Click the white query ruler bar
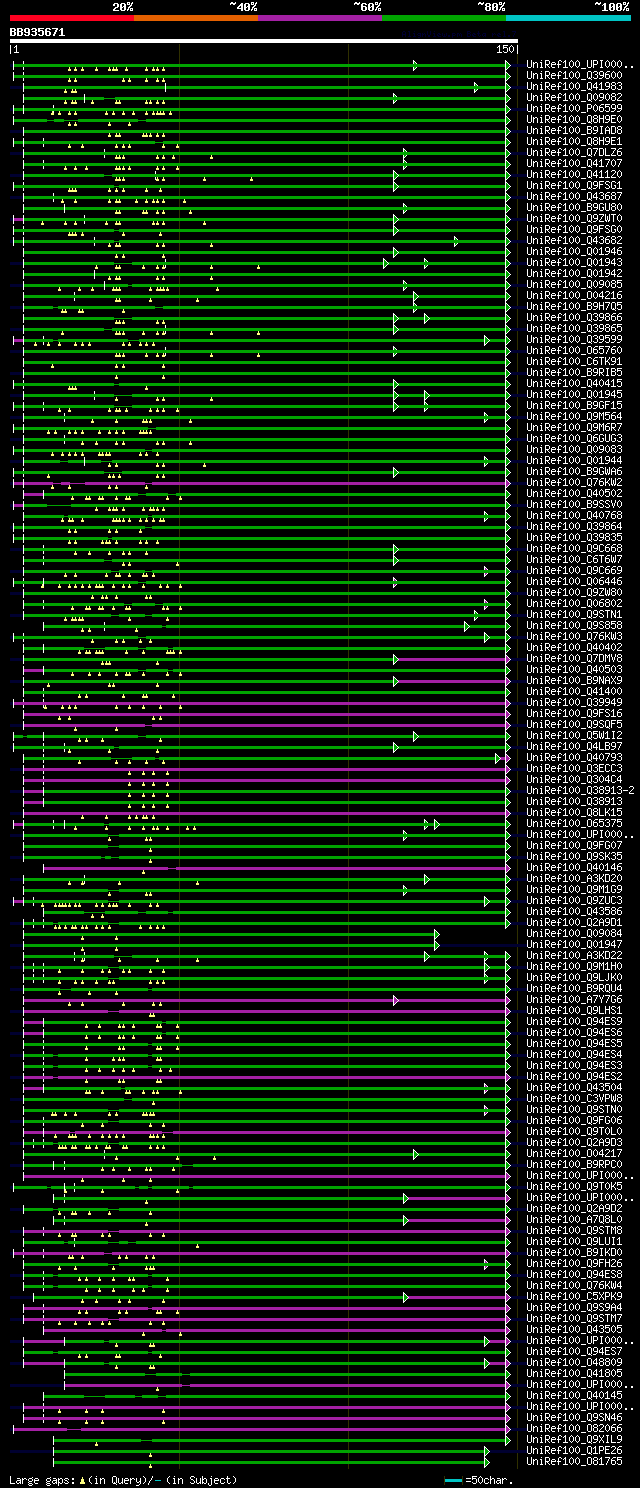Viewport: 640px width, 1488px height. [x=263, y=41]
